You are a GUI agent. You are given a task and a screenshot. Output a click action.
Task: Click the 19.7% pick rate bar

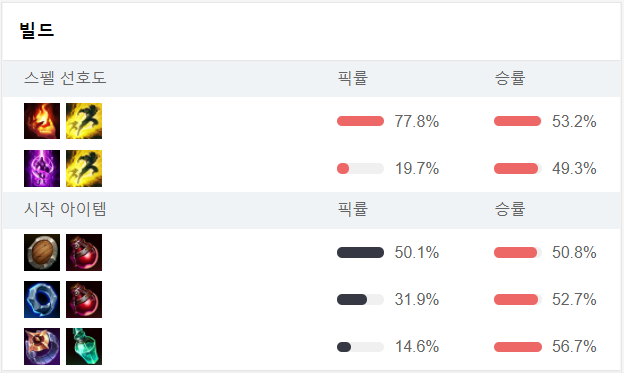click(361, 168)
